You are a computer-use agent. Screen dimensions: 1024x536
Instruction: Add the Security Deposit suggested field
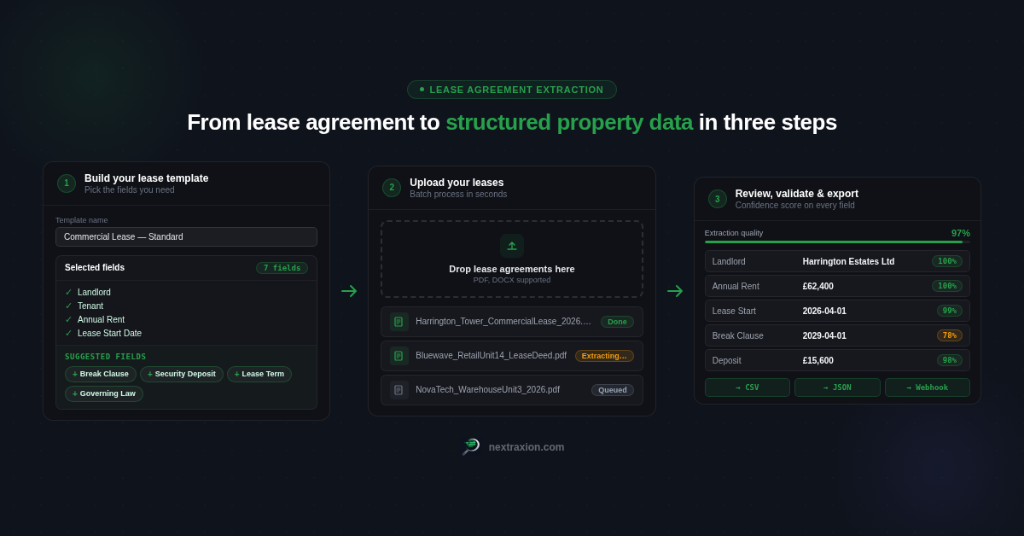[x=182, y=374]
